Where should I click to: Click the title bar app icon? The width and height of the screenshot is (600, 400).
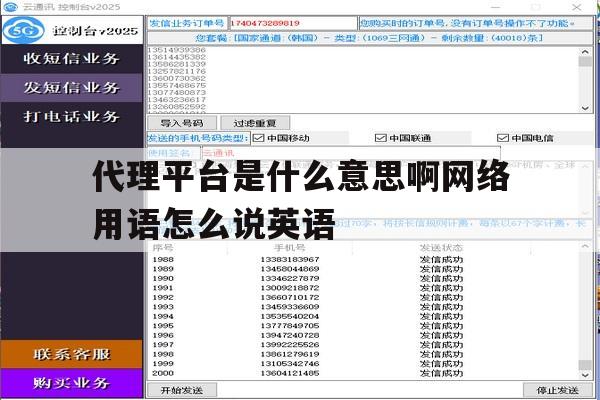(10, 7)
